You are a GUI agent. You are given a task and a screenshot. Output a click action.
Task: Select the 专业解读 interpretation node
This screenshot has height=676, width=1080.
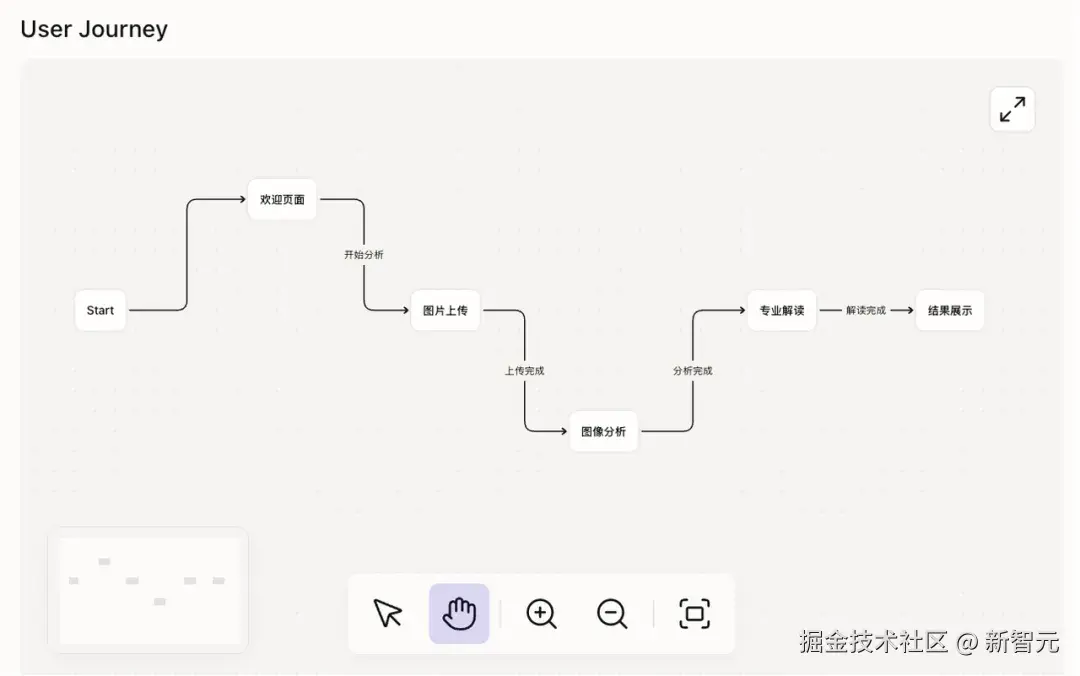pyautogui.click(x=781, y=310)
